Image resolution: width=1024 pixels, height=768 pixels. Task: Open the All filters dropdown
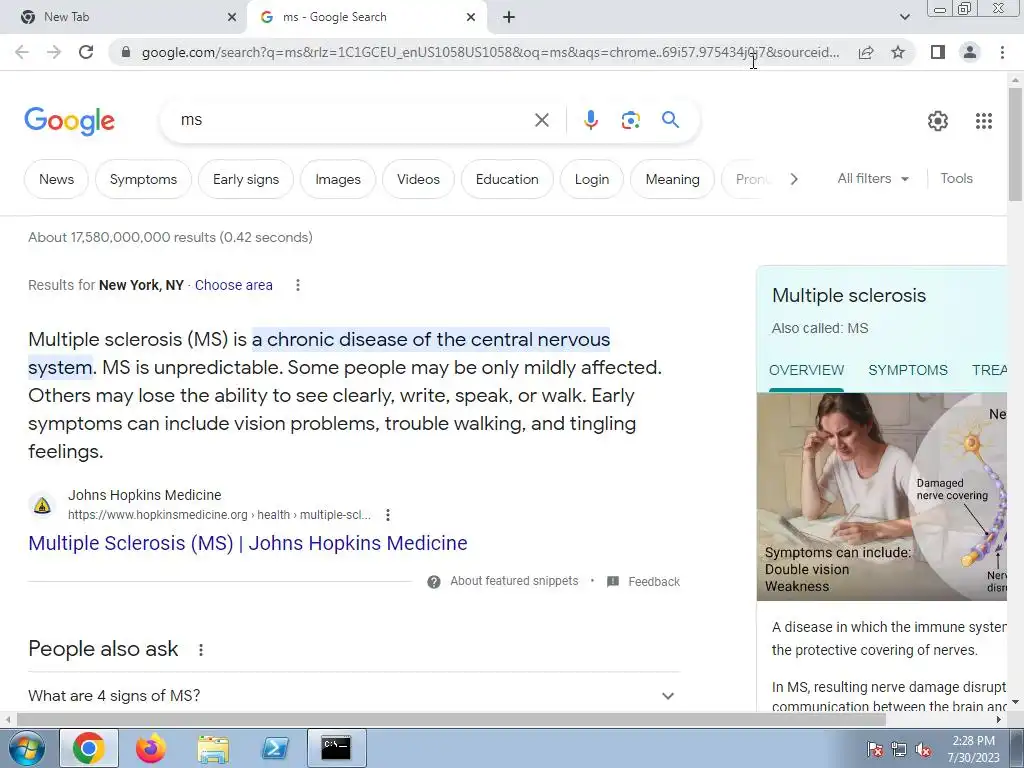pos(873,179)
